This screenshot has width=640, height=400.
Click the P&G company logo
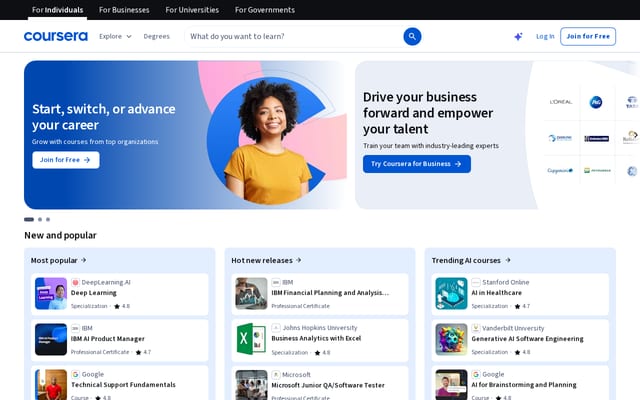coord(596,102)
